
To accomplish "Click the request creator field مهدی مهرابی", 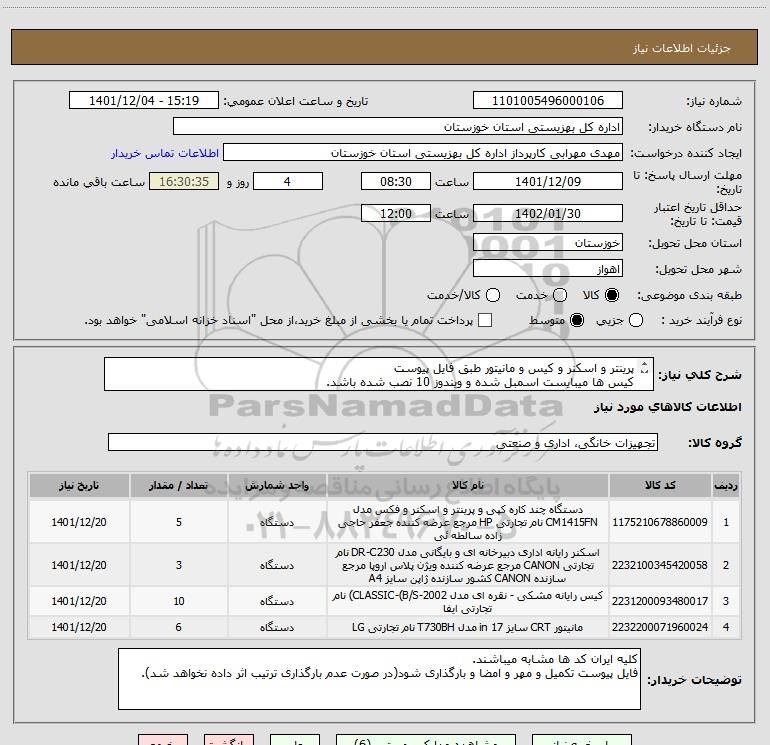I will [423, 153].
